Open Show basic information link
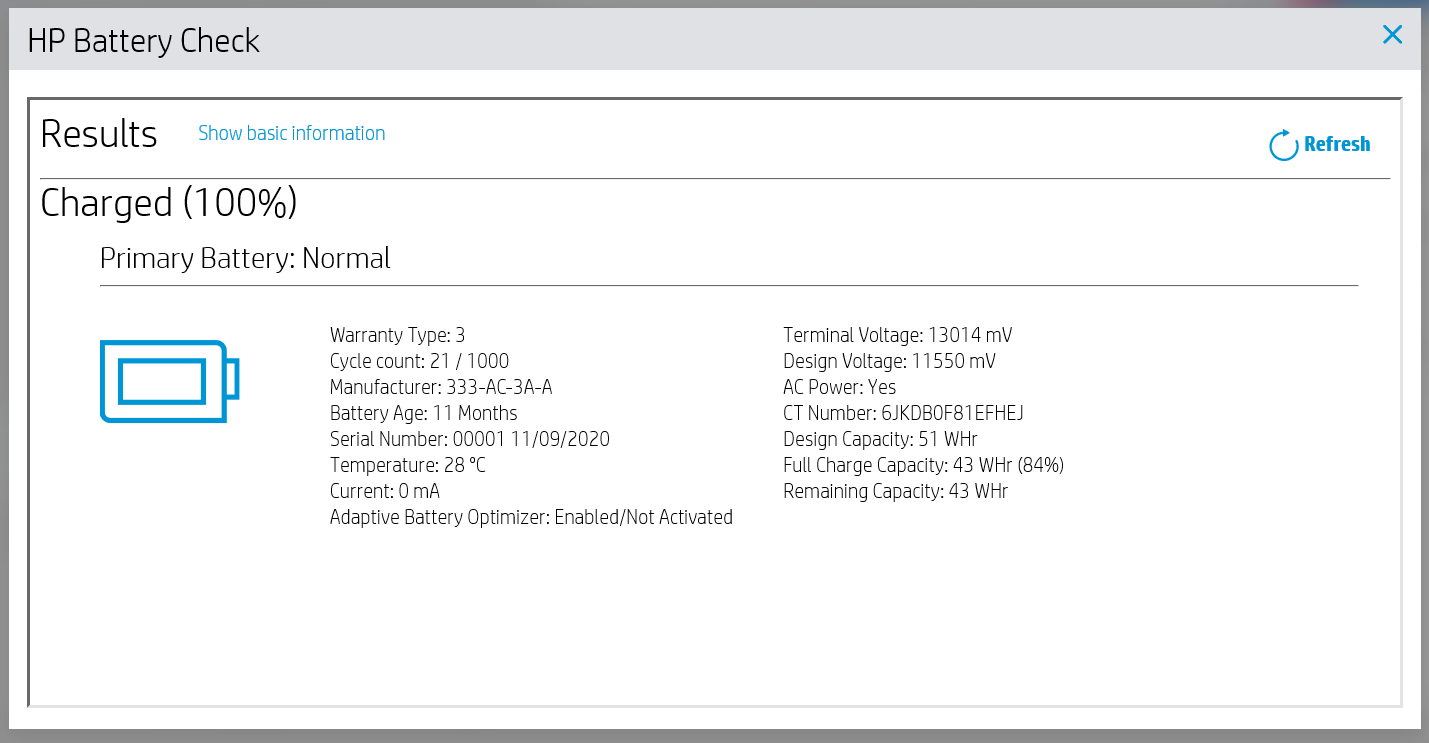Image resolution: width=1429 pixels, height=743 pixels. coord(291,133)
